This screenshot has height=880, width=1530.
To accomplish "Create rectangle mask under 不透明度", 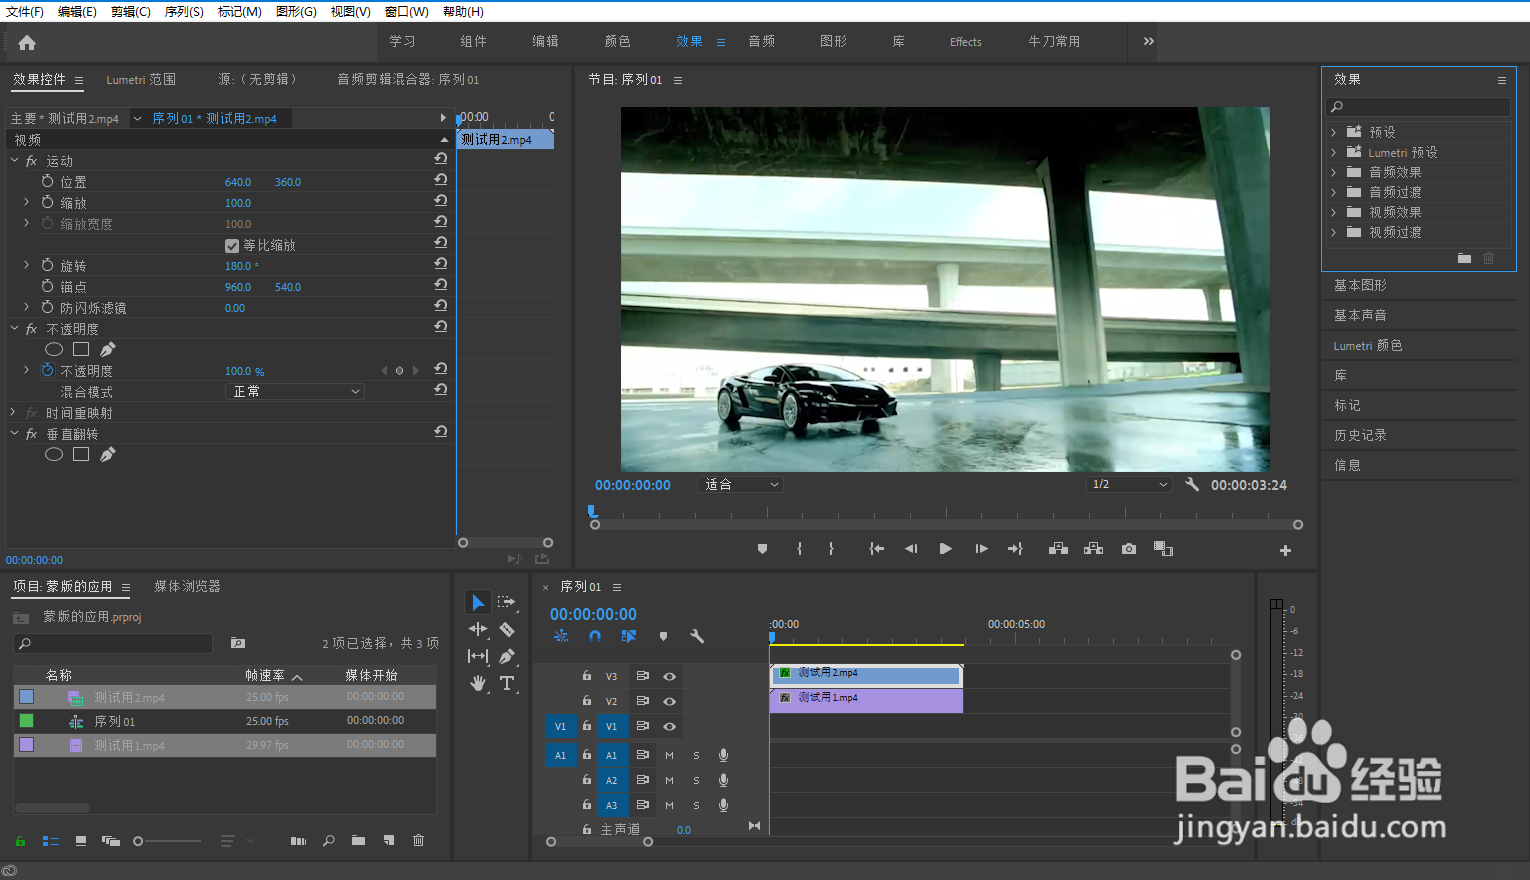I will click(81, 349).
